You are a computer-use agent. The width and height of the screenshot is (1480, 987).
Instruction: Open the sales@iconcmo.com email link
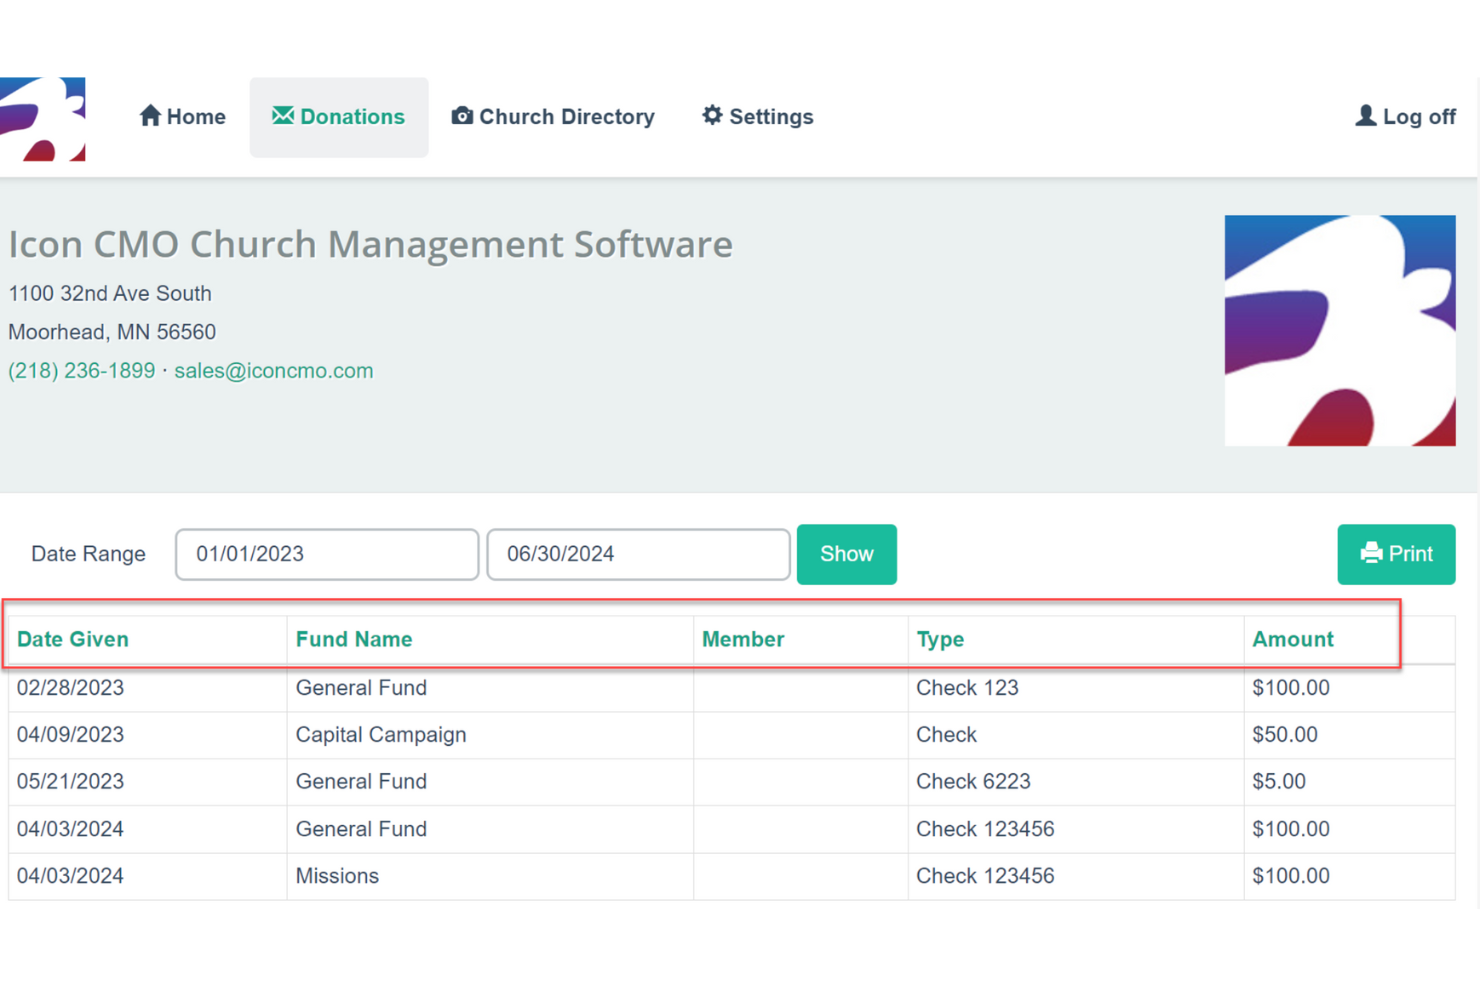pyautogui.click(x=274, y=371)
